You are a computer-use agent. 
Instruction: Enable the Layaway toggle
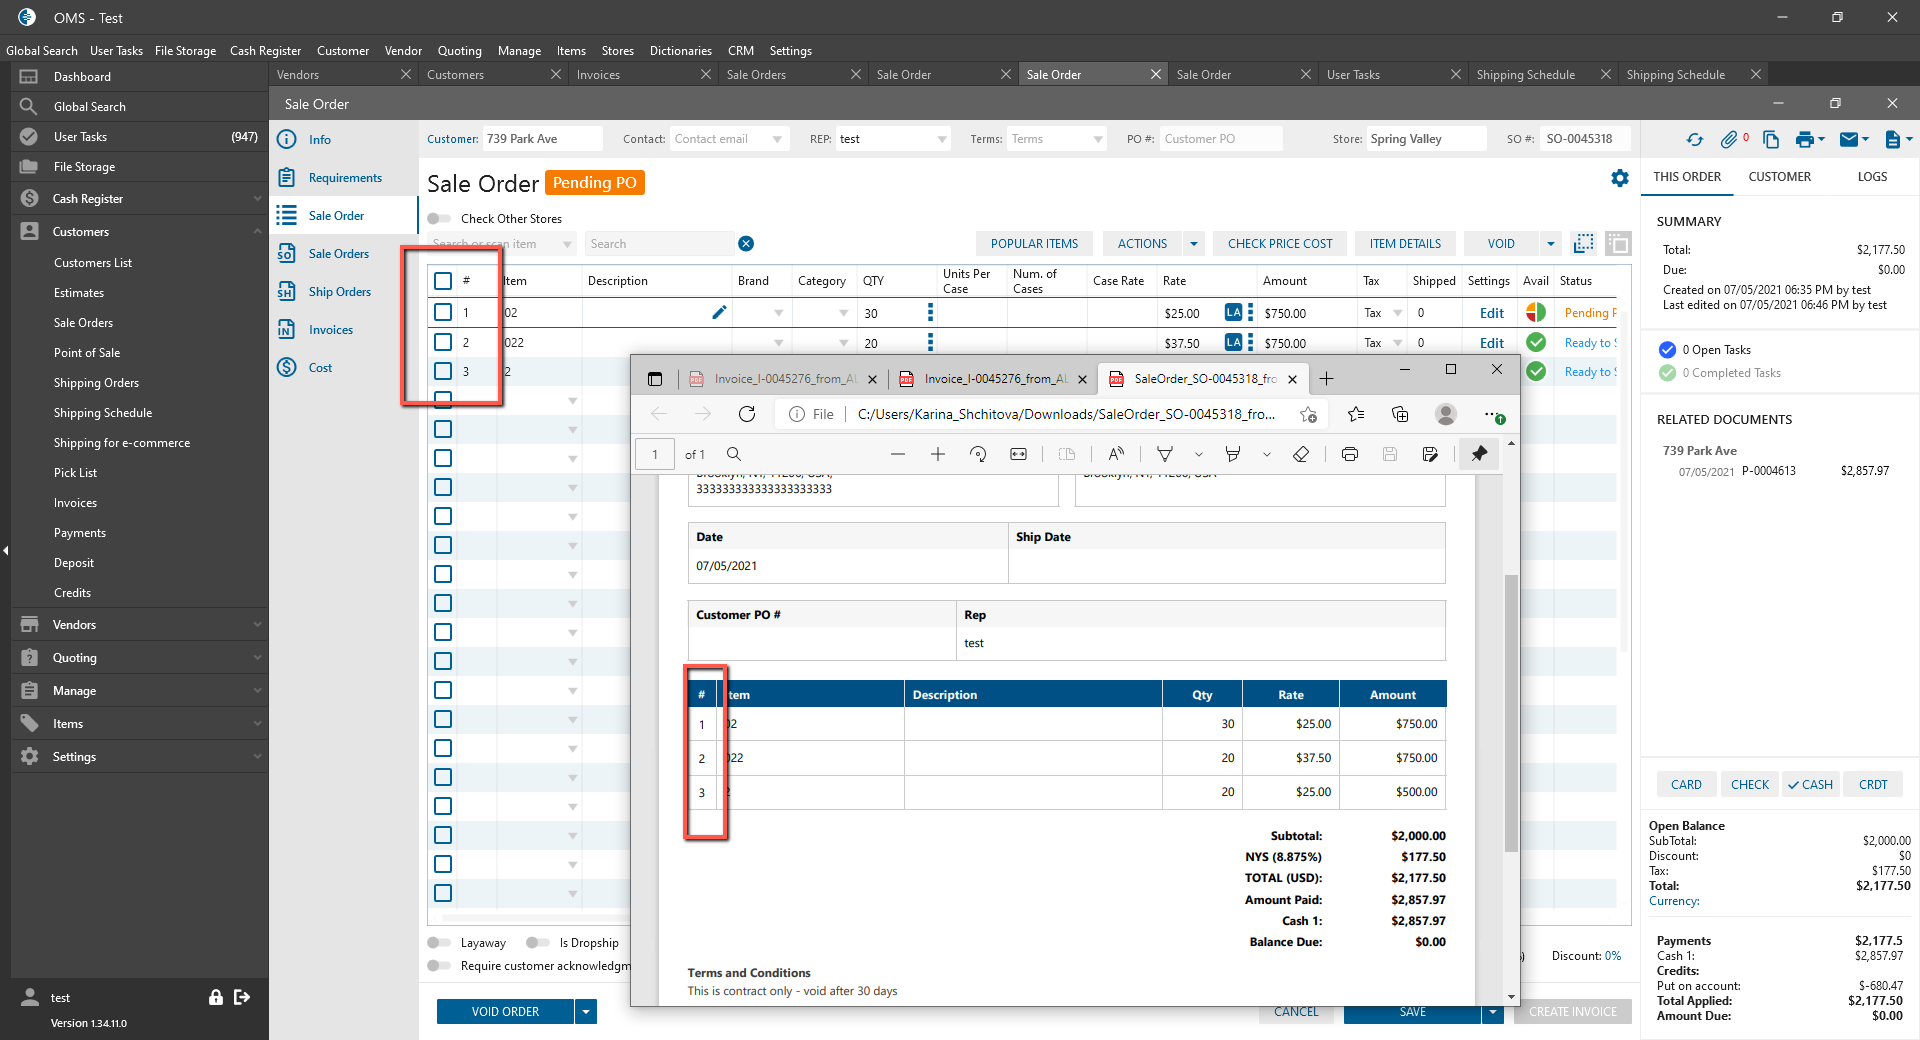[439, 943]
